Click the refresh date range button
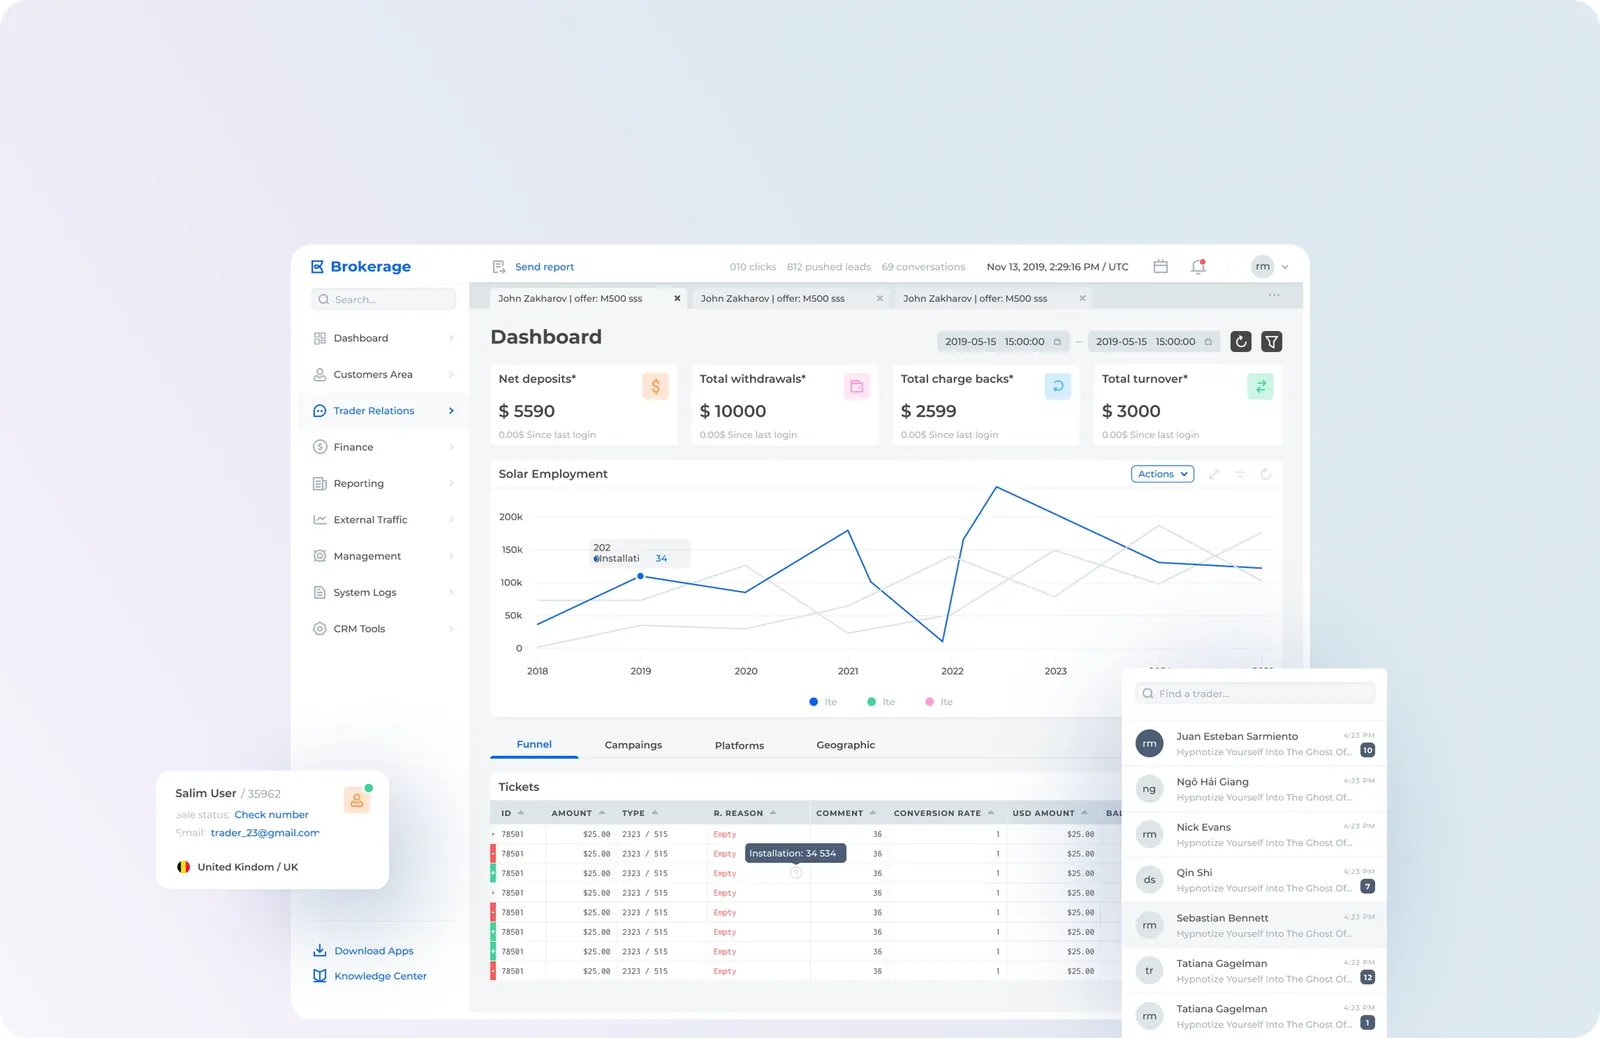This screenshot has height=1038, width=1600. pos(1241,341)
